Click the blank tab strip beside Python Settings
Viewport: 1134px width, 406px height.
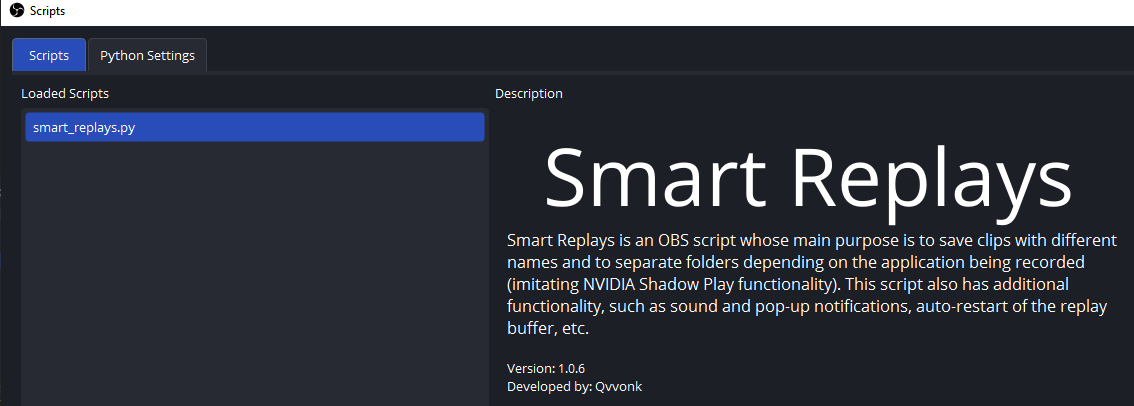coord(669,56)
